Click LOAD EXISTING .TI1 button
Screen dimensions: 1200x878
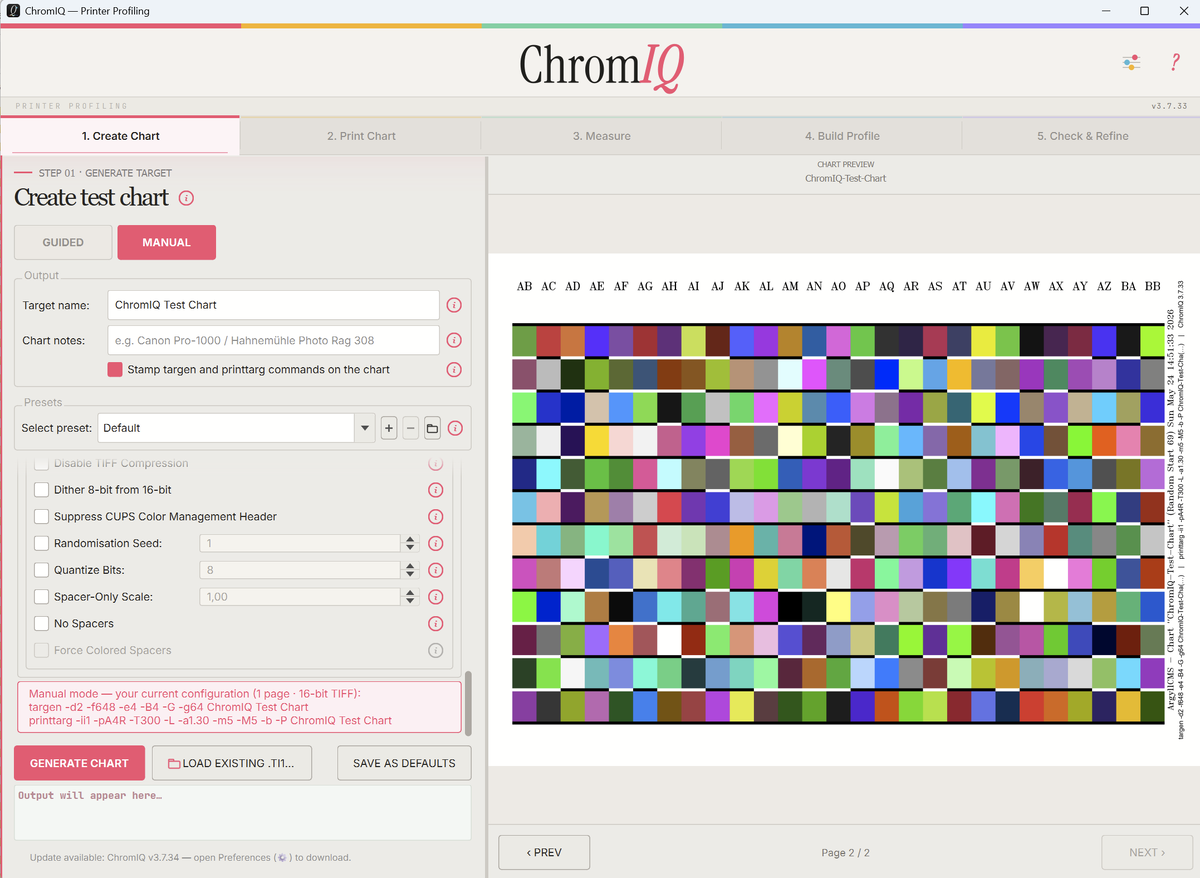[231, 763]
